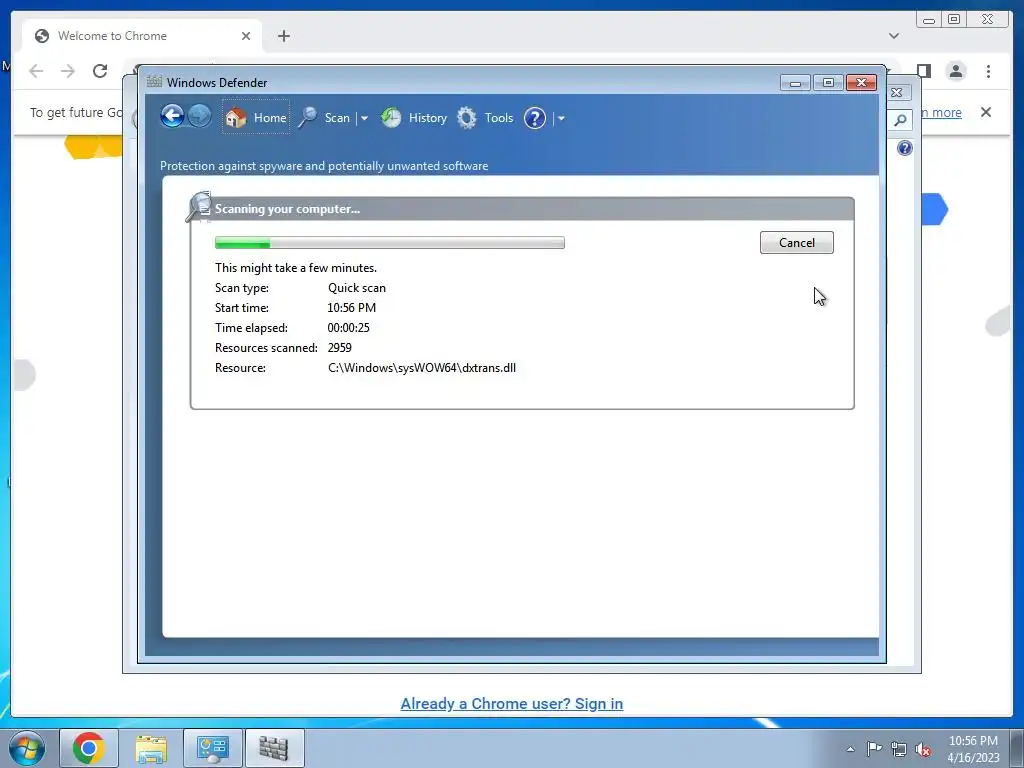Screen dimensions: 1024x768
Task: Minimize the Windows Defender window
Action: (x=795, y=82)
